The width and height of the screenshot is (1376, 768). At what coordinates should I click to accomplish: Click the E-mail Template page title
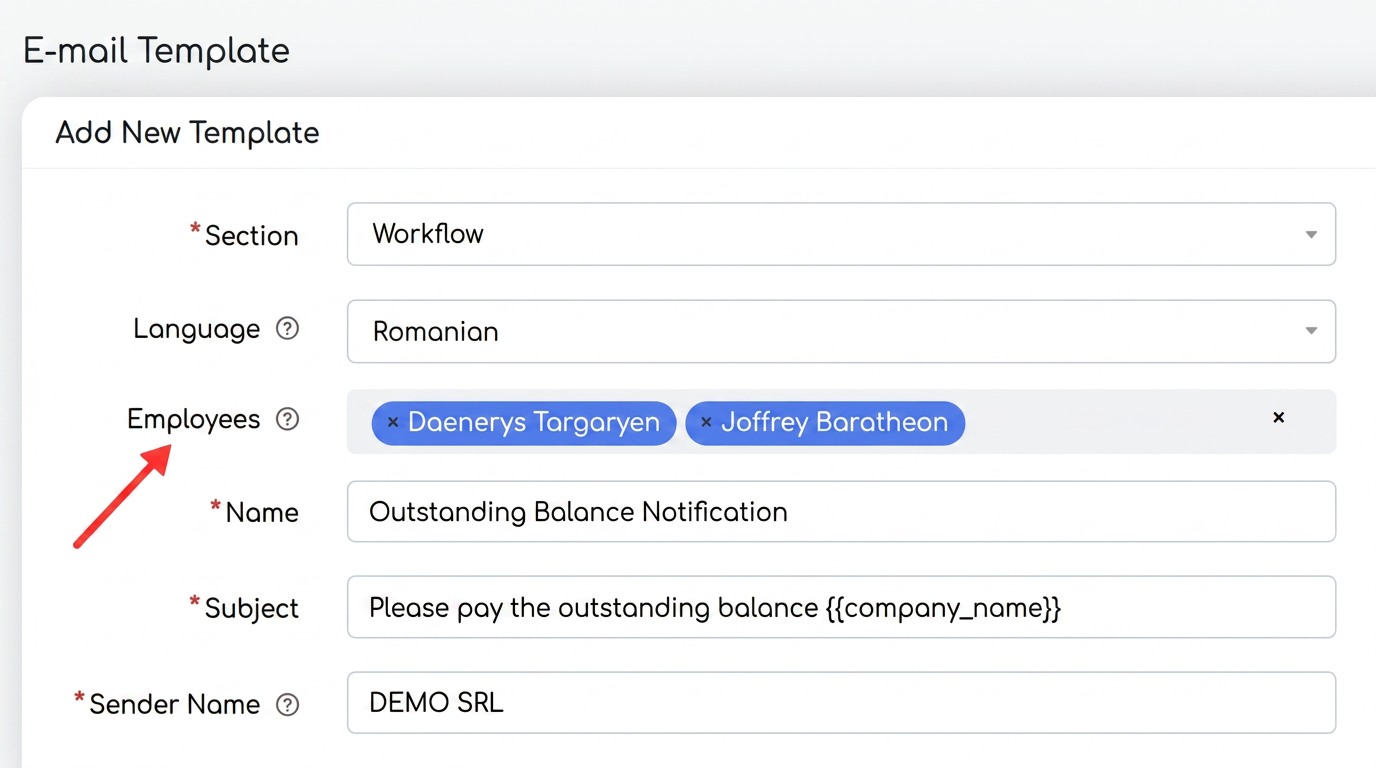[156, 50]
